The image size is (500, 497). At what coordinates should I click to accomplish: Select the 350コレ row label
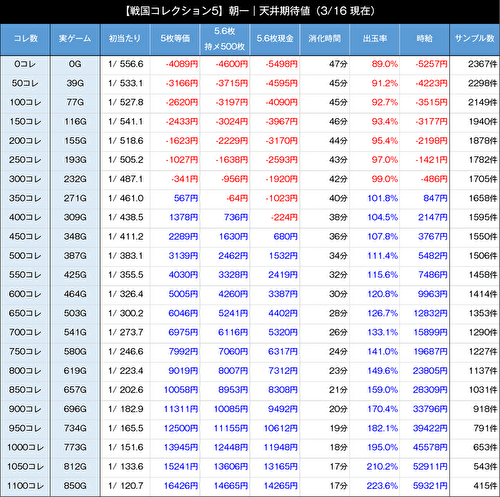tap(25, 198)
